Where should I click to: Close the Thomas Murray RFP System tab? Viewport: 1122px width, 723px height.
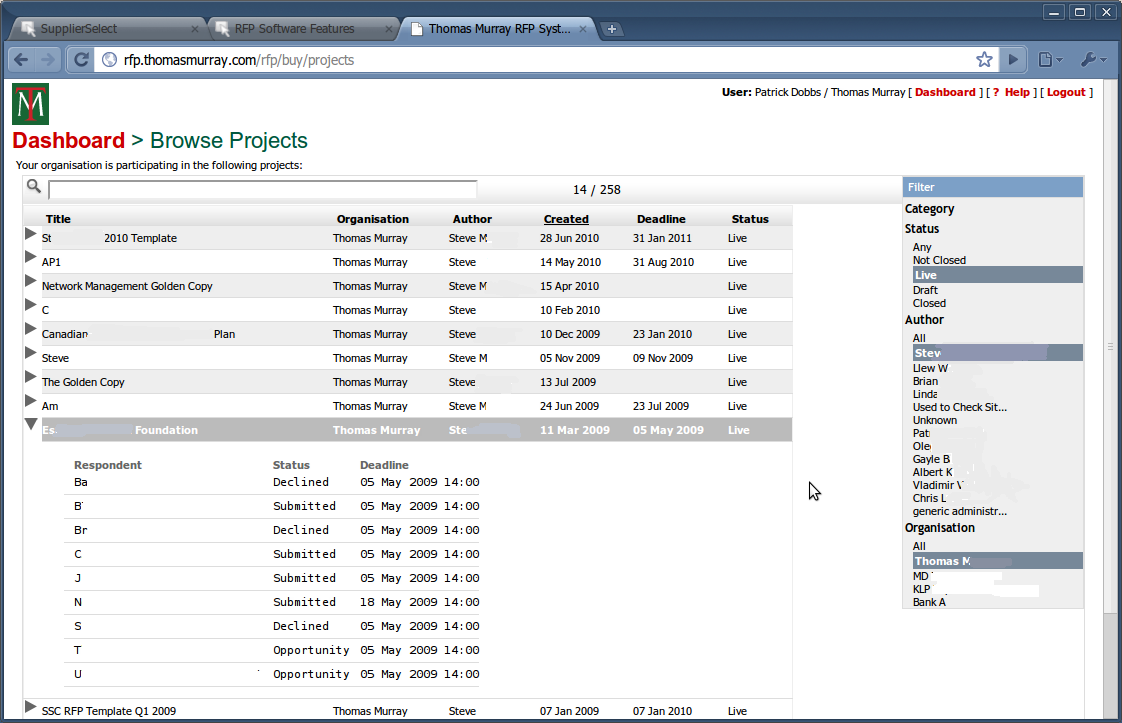tap(582, 29)
